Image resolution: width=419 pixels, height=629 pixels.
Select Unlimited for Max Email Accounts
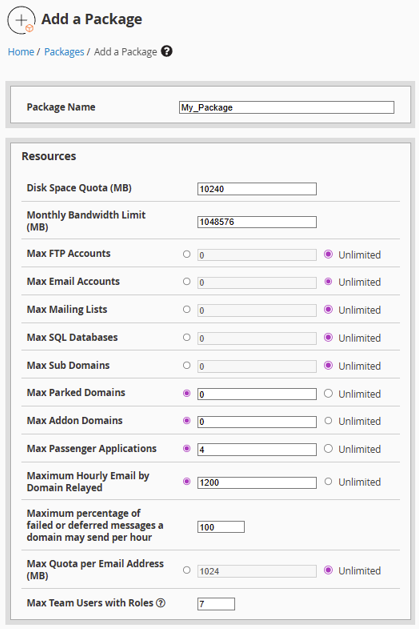click(x=328, y=281)
